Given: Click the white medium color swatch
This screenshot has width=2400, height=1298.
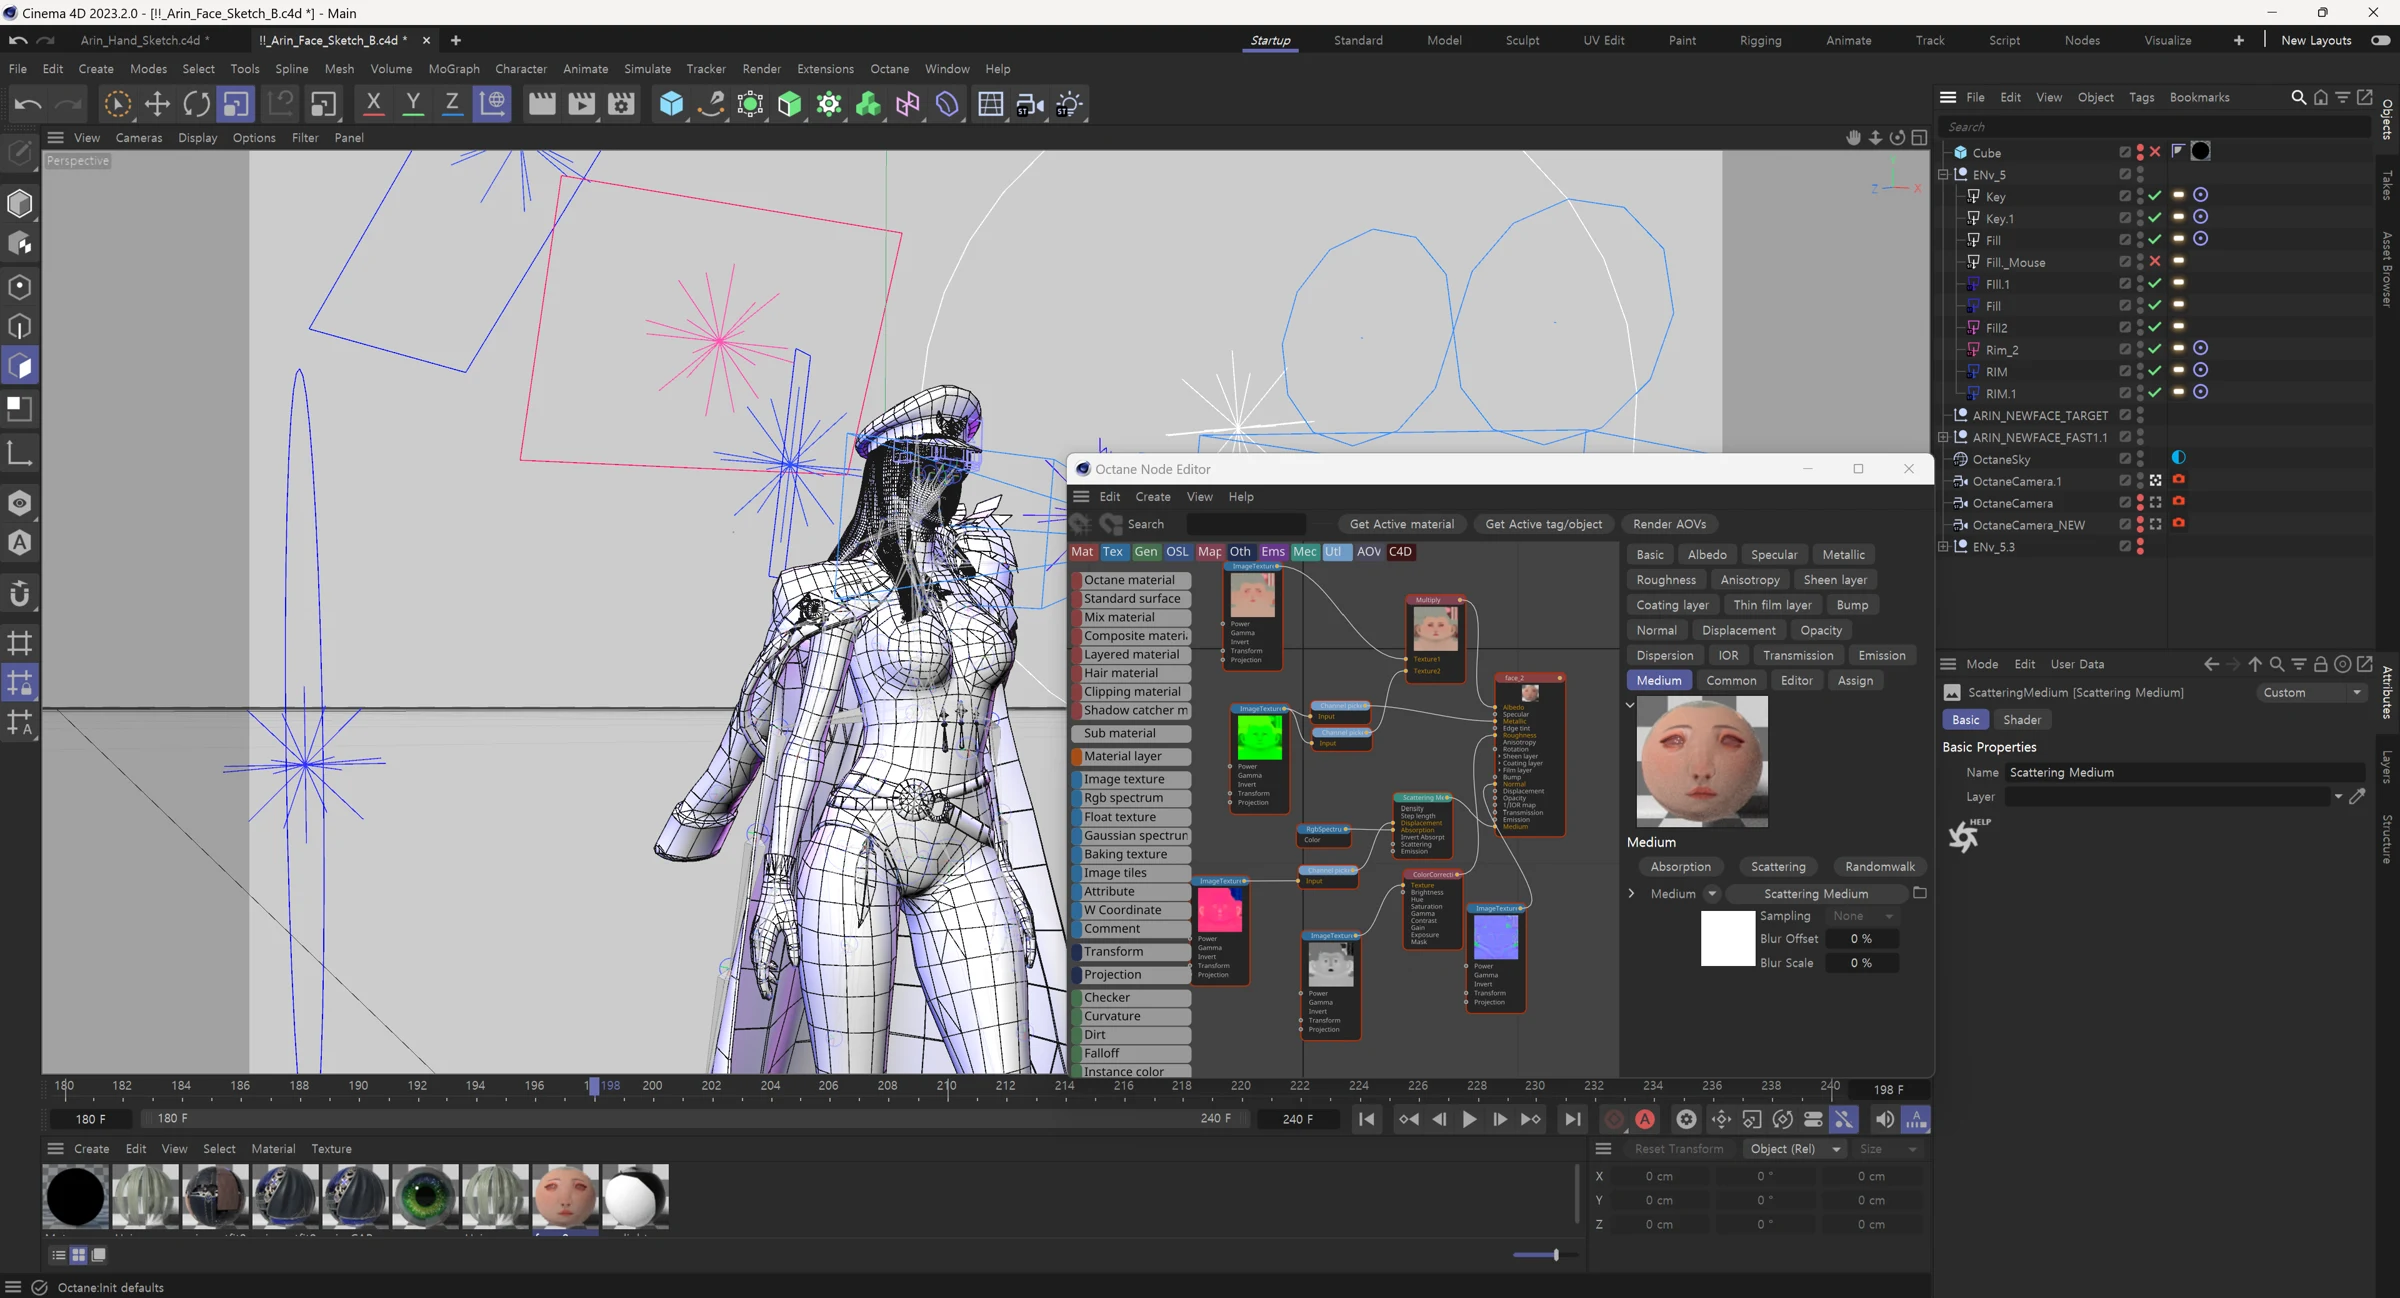Looking at the screenshot, I should [x=1727, y=938].
